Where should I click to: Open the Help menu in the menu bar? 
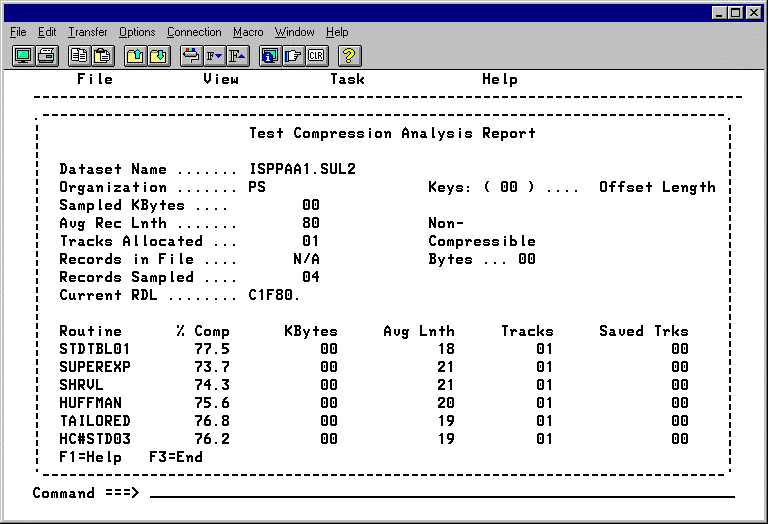point(337,32)
